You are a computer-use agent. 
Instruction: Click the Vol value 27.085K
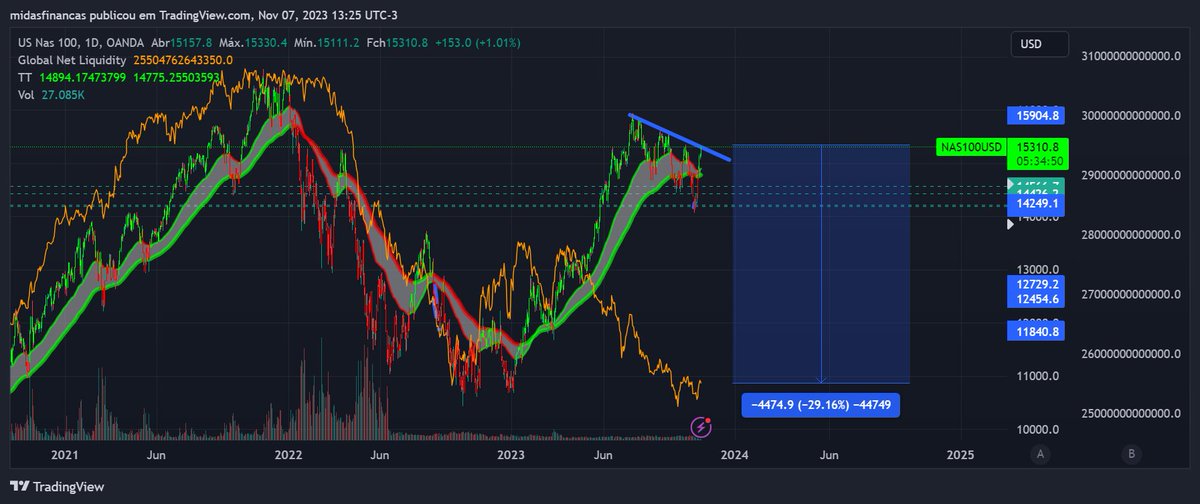pos(62,94)
